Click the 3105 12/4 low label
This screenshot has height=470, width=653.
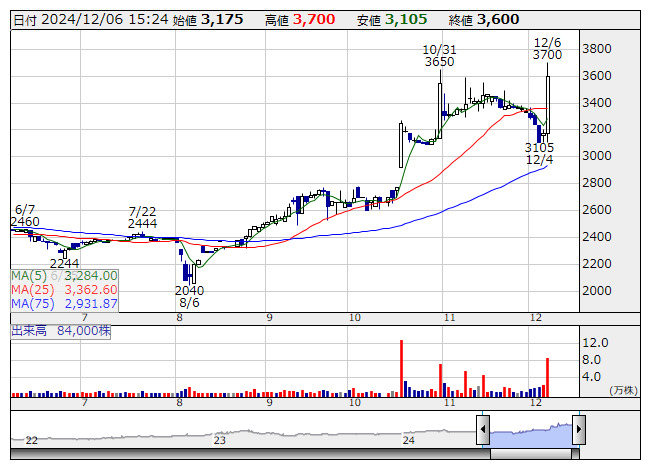click(539, 154)
